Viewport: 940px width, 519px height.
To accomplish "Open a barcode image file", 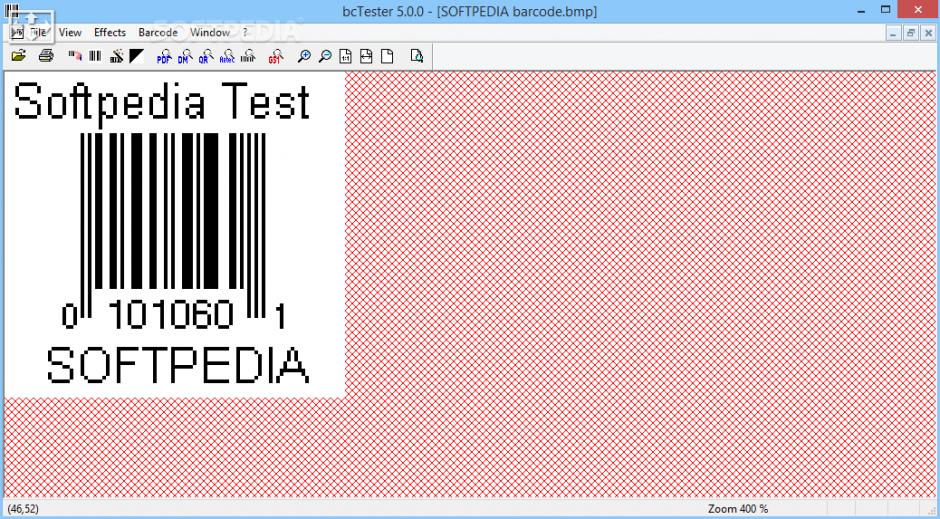I will point(19,56).
